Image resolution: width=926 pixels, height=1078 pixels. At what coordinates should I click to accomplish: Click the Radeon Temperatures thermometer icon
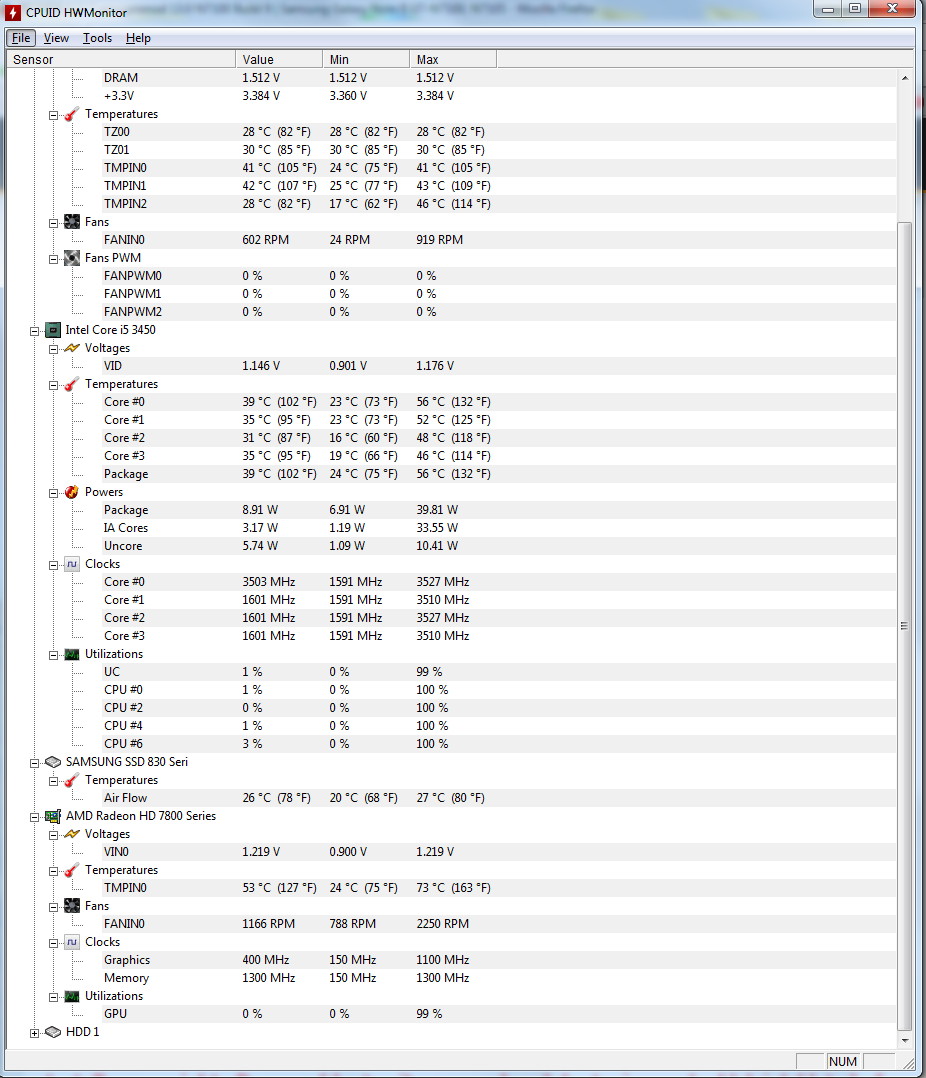71,870
